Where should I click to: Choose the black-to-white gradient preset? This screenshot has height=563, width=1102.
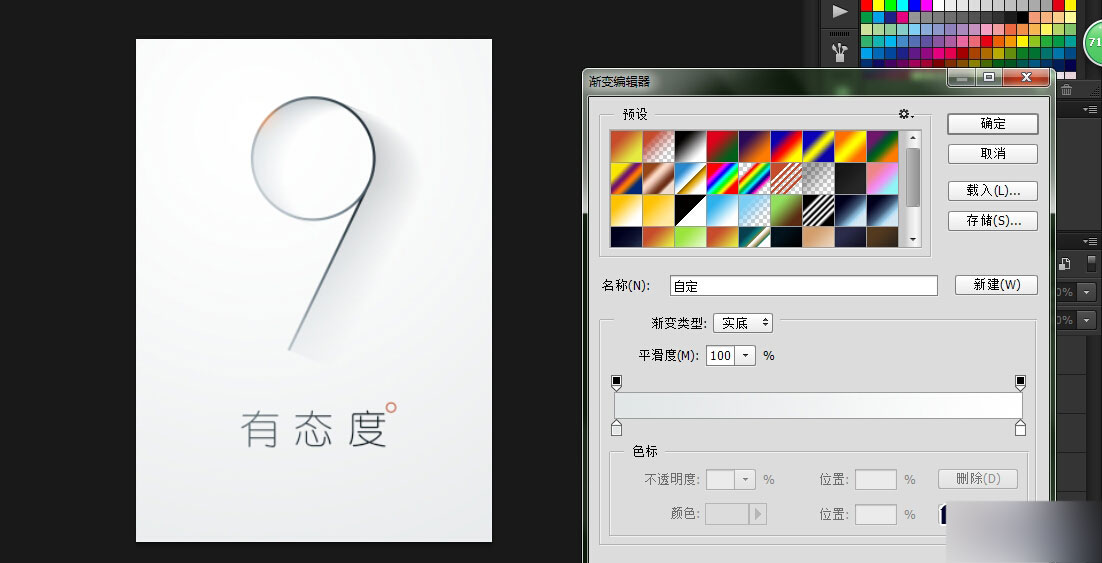(690, 146)
